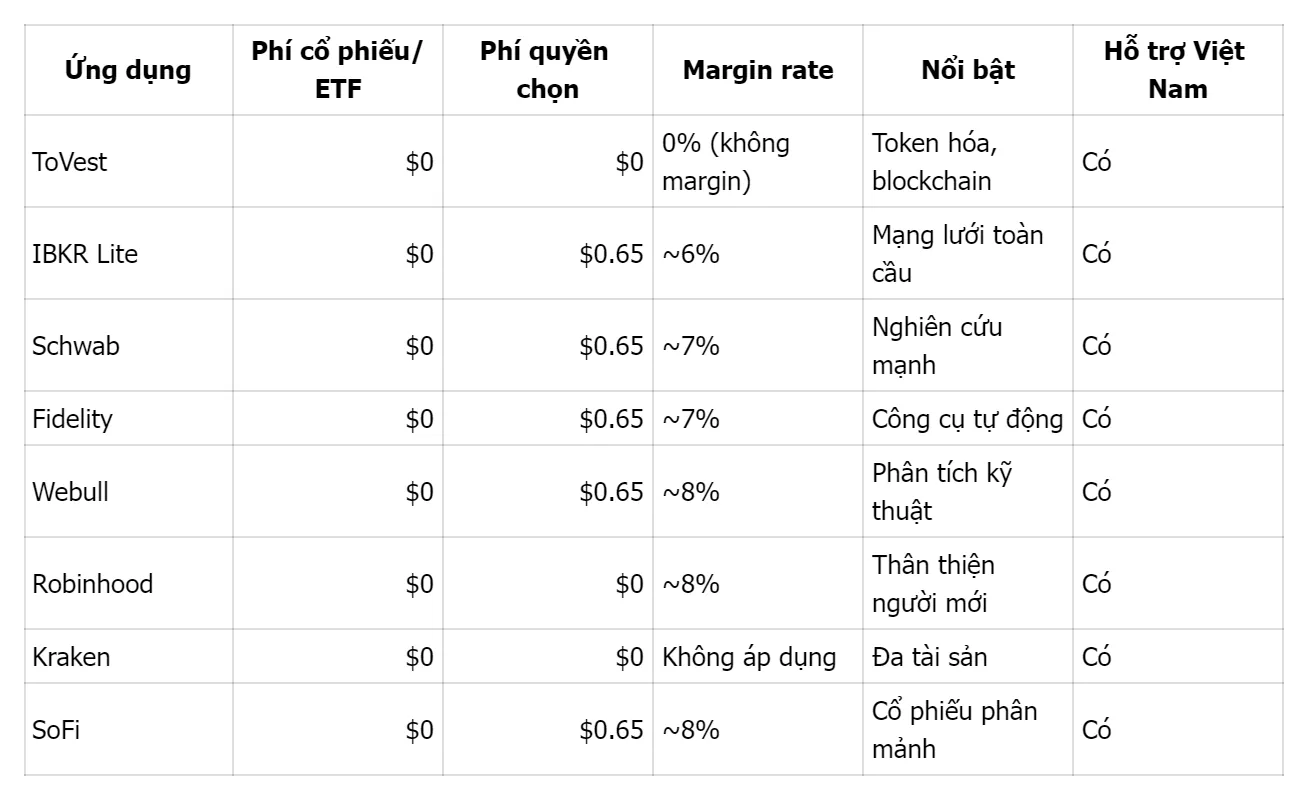Viewport: 1308px width, 800px height.
Task: Select the "Đa tài sản" highlight cell
Action: [x=929, y=657]
